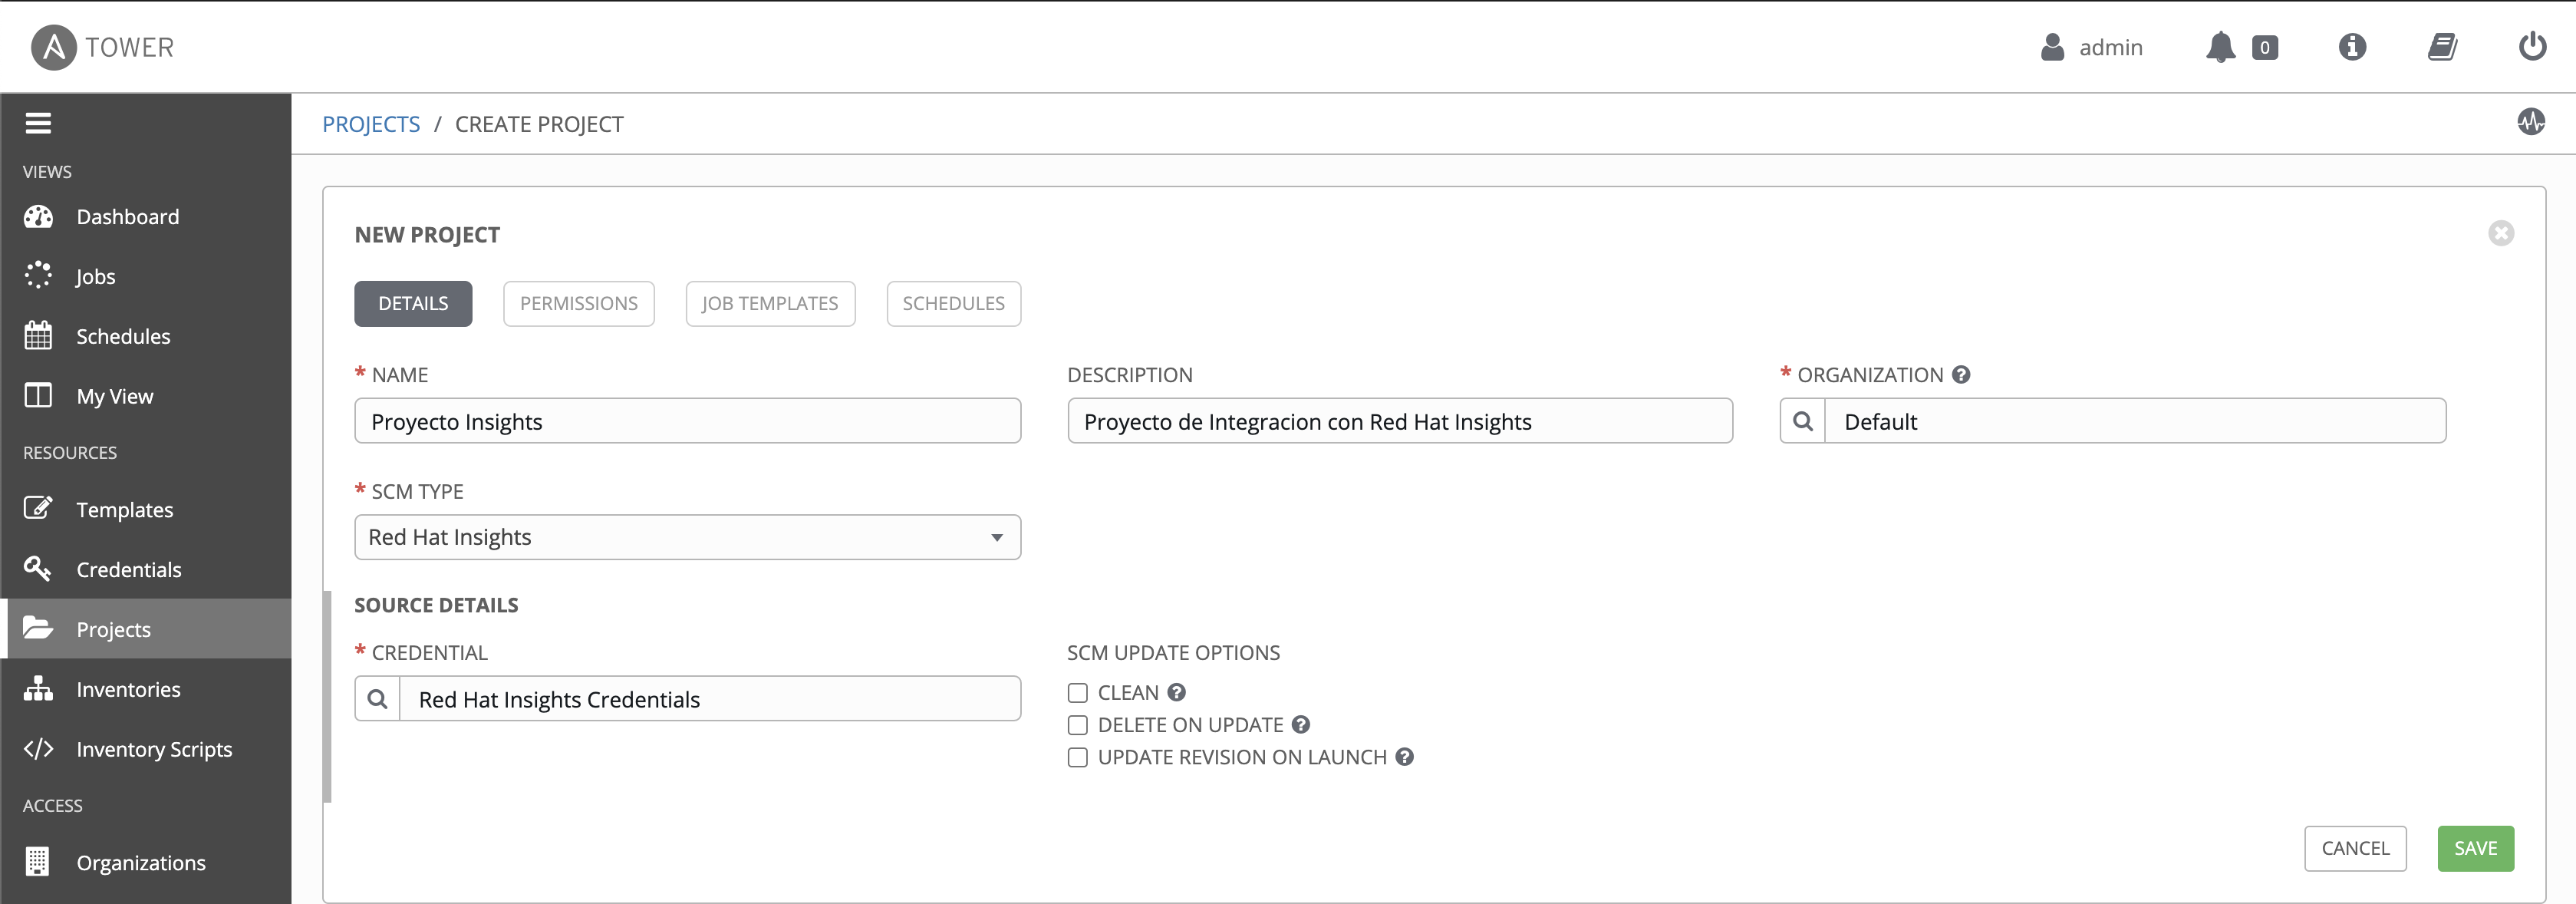Focus the Name input field
The height and width of the screenshot is (904, 2576).
click(x=687, y=421)
